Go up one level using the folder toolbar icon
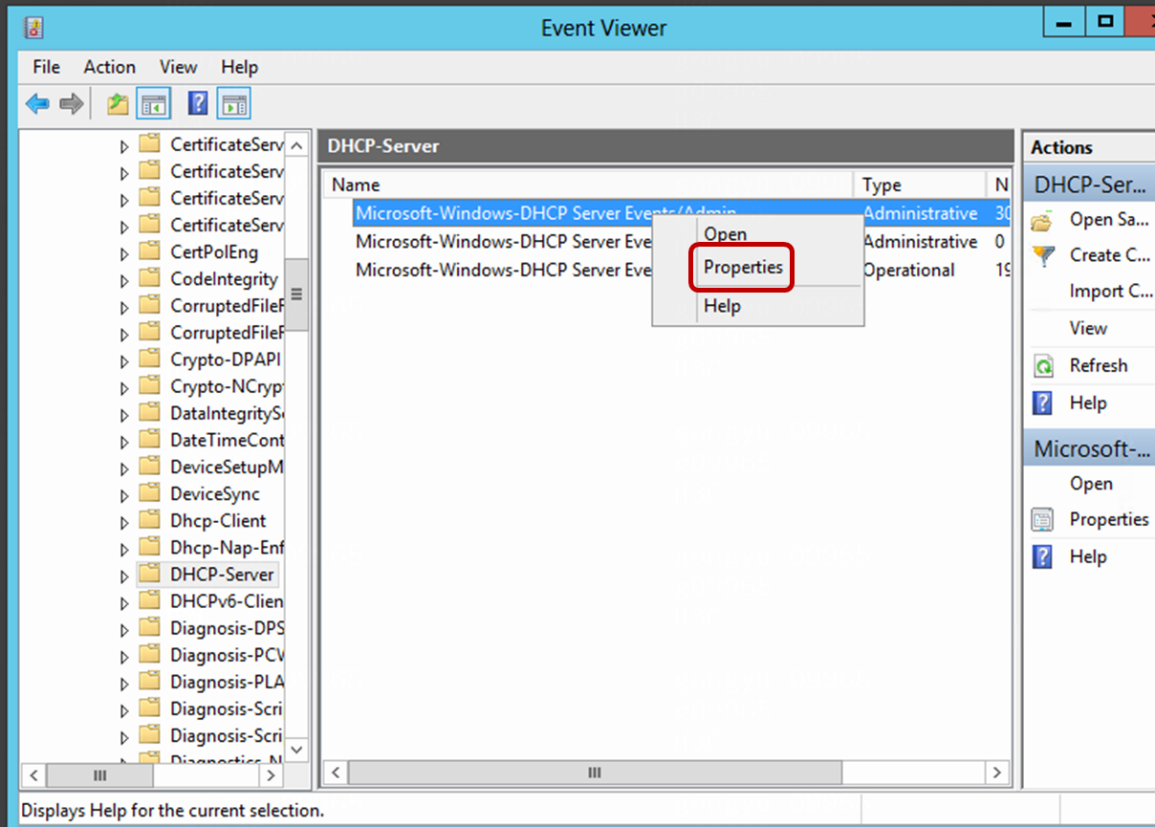The height and width of the screenshot is (827, 1155). (117, 104)
